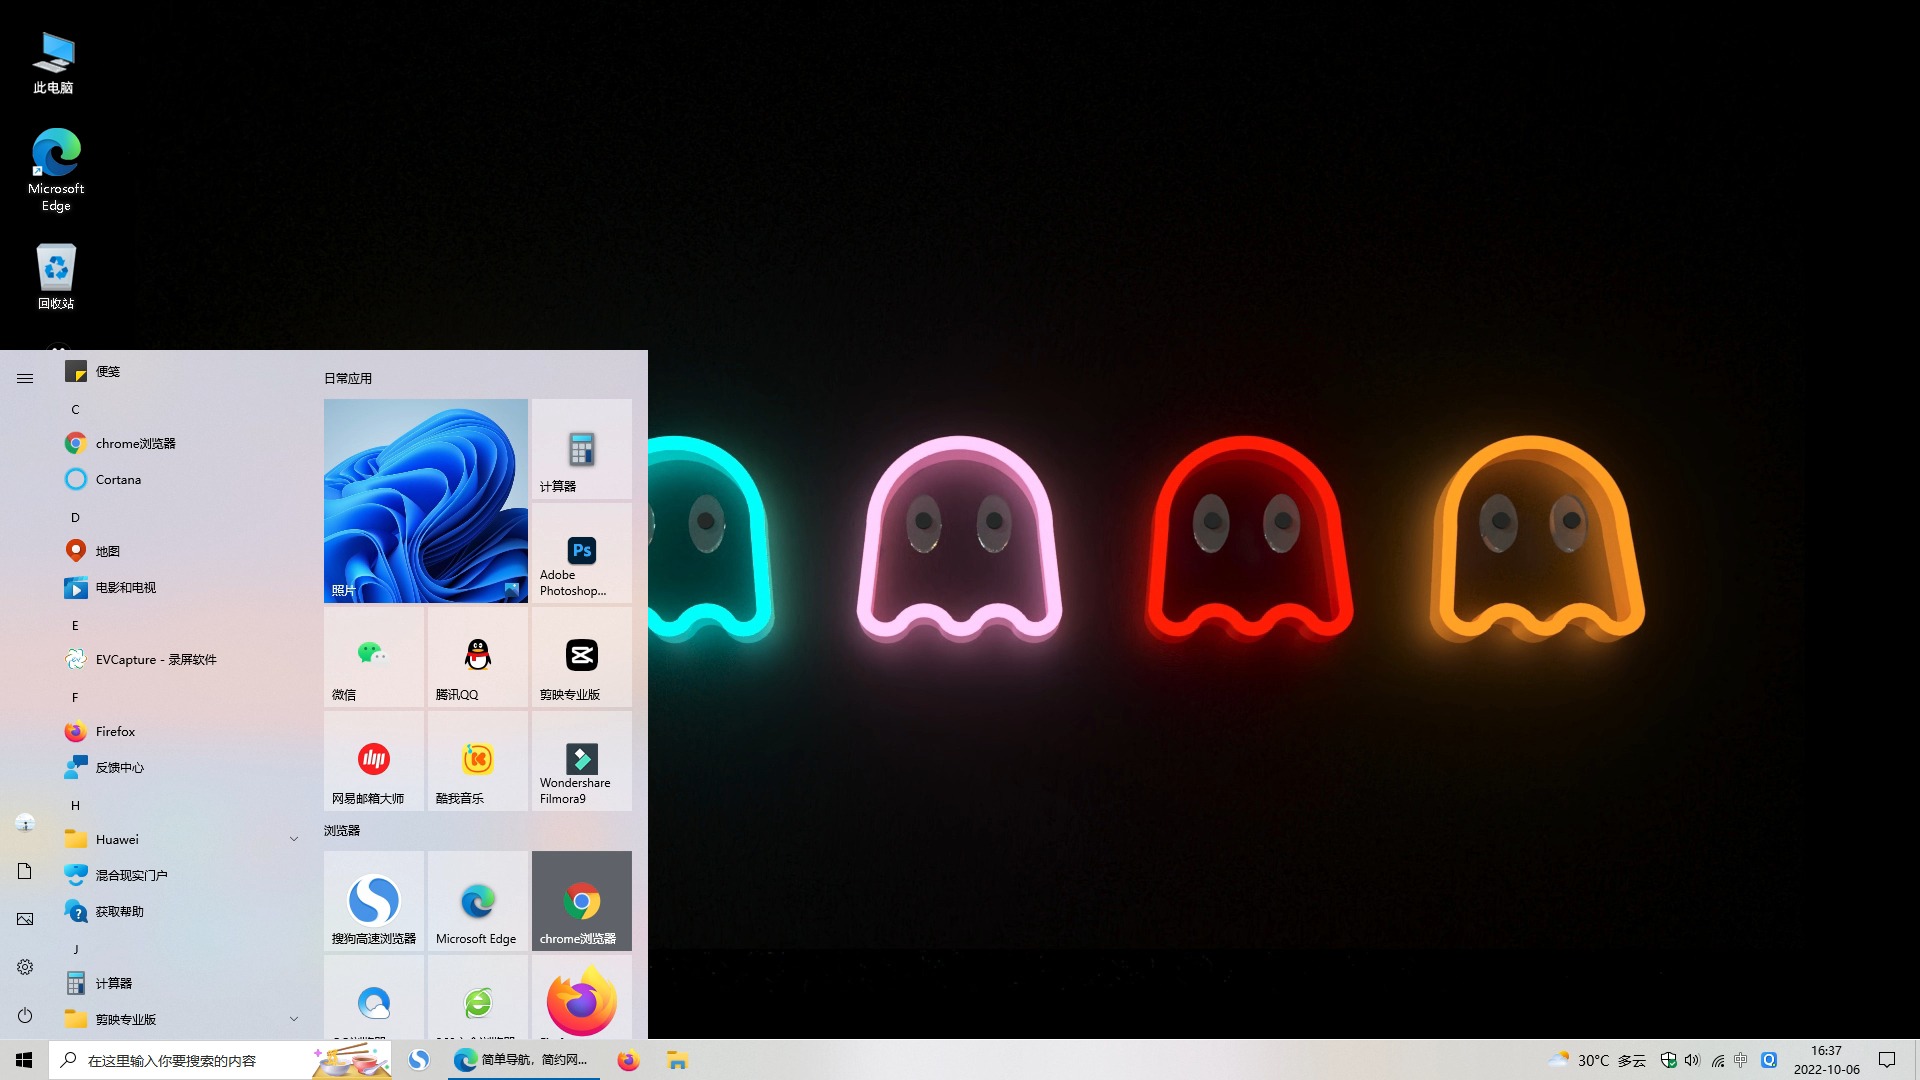Expand the Huawei folder chevron

(x=294, y=839)
